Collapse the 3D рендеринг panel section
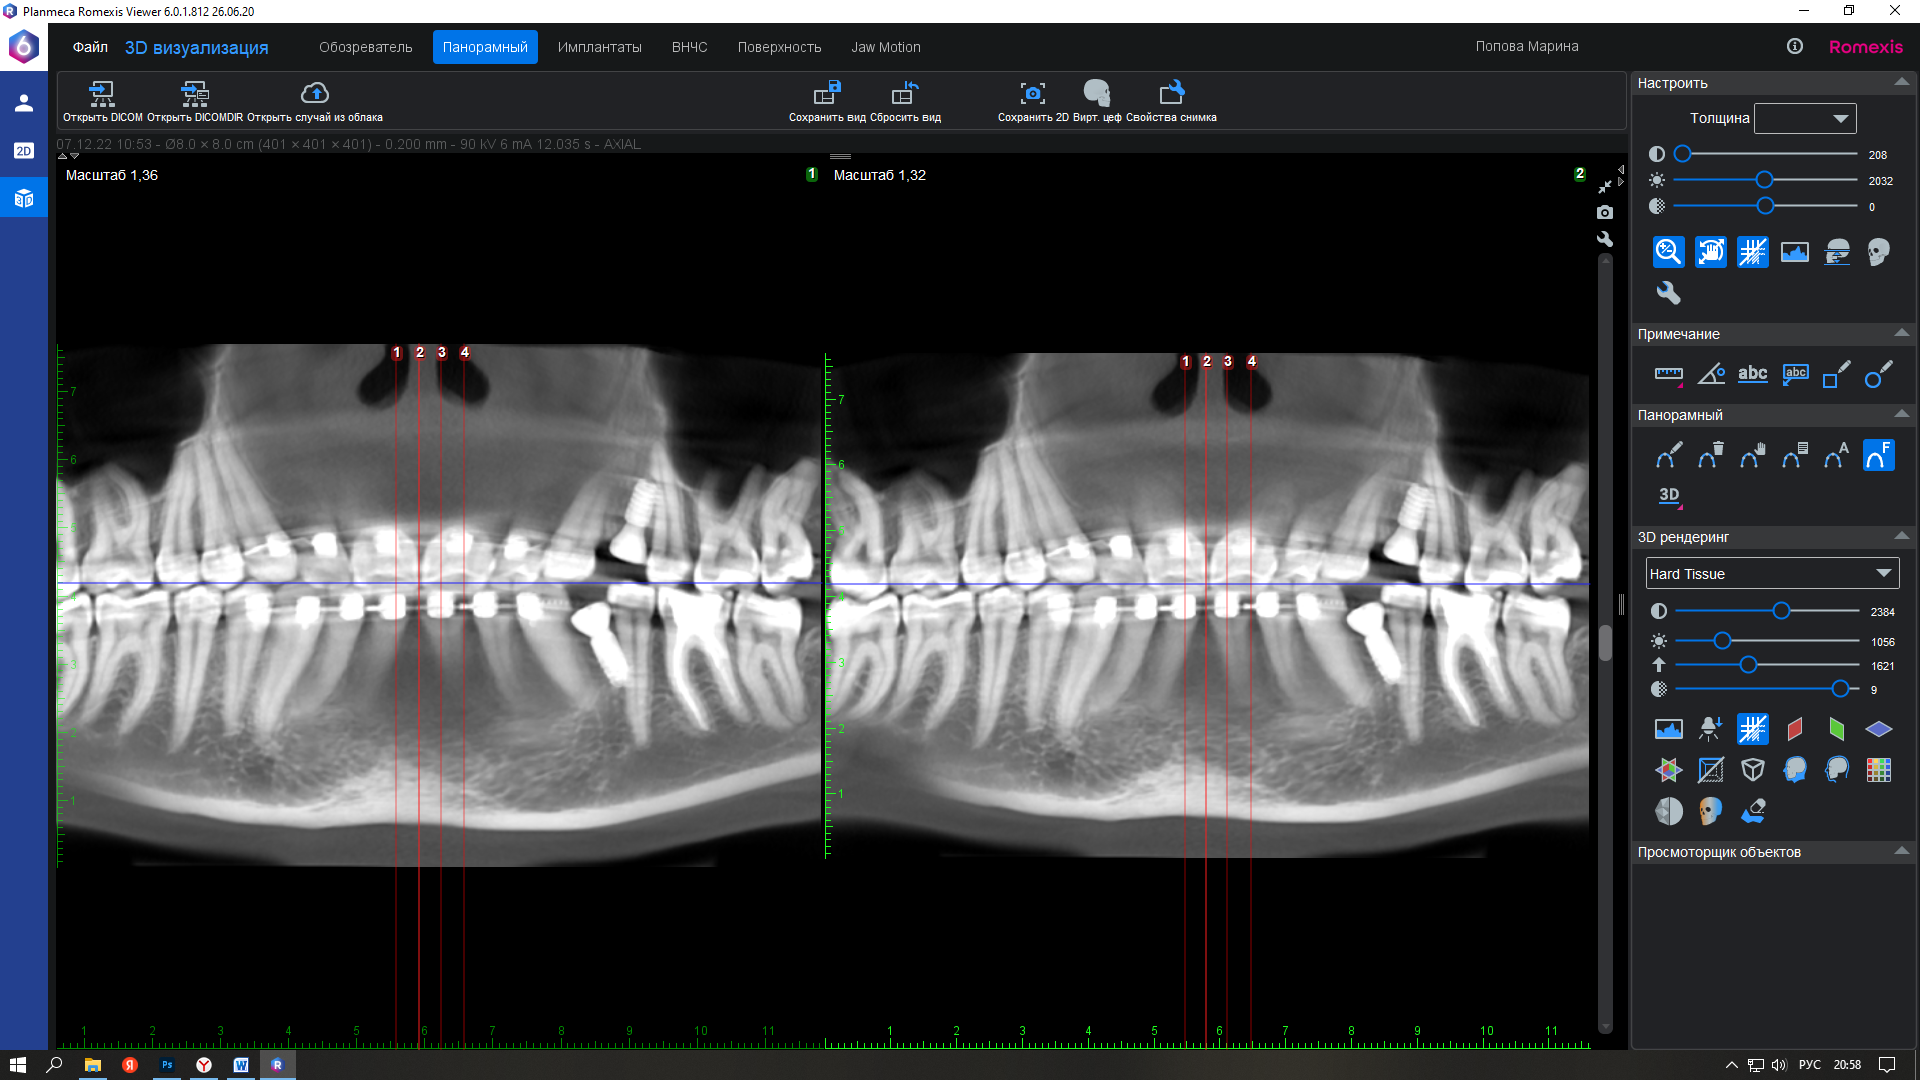 [x=1901, y=536]
